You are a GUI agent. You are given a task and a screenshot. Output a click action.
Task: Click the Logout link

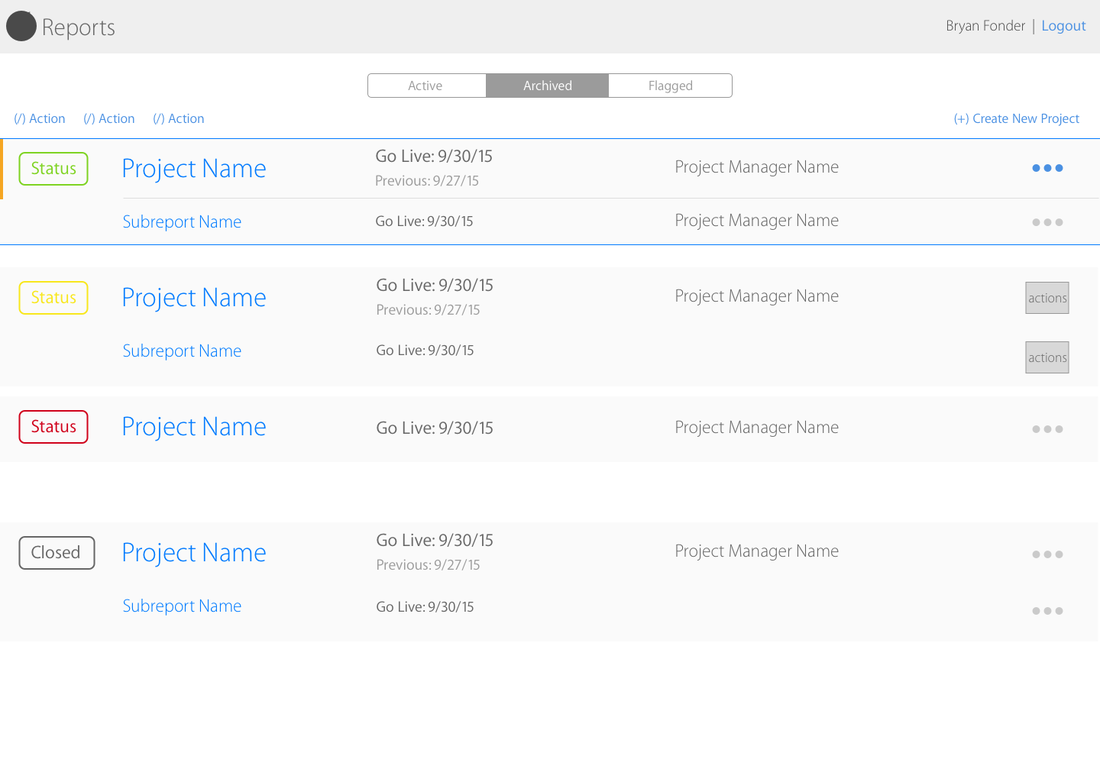coord(1064,26)
